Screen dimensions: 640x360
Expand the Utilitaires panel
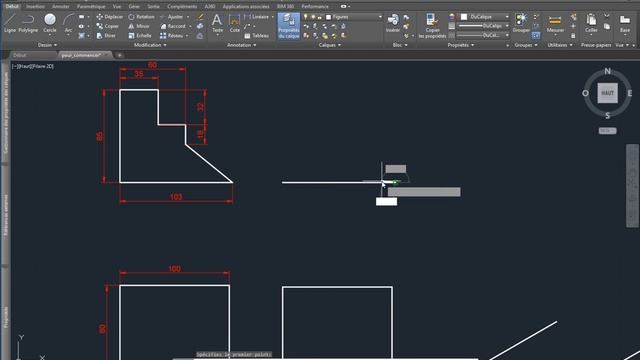coord(560,45)
